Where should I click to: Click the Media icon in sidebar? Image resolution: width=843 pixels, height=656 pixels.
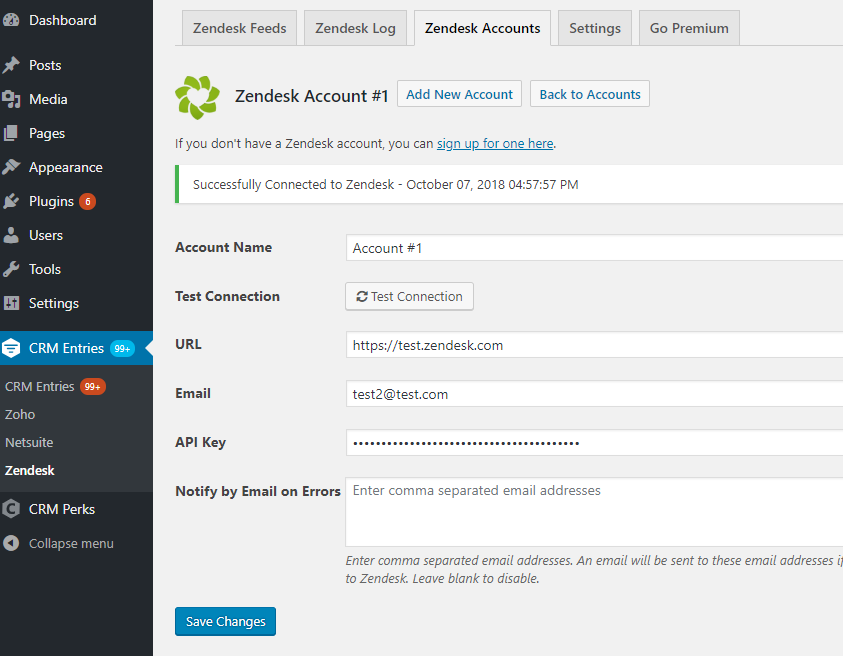point(11,99)
